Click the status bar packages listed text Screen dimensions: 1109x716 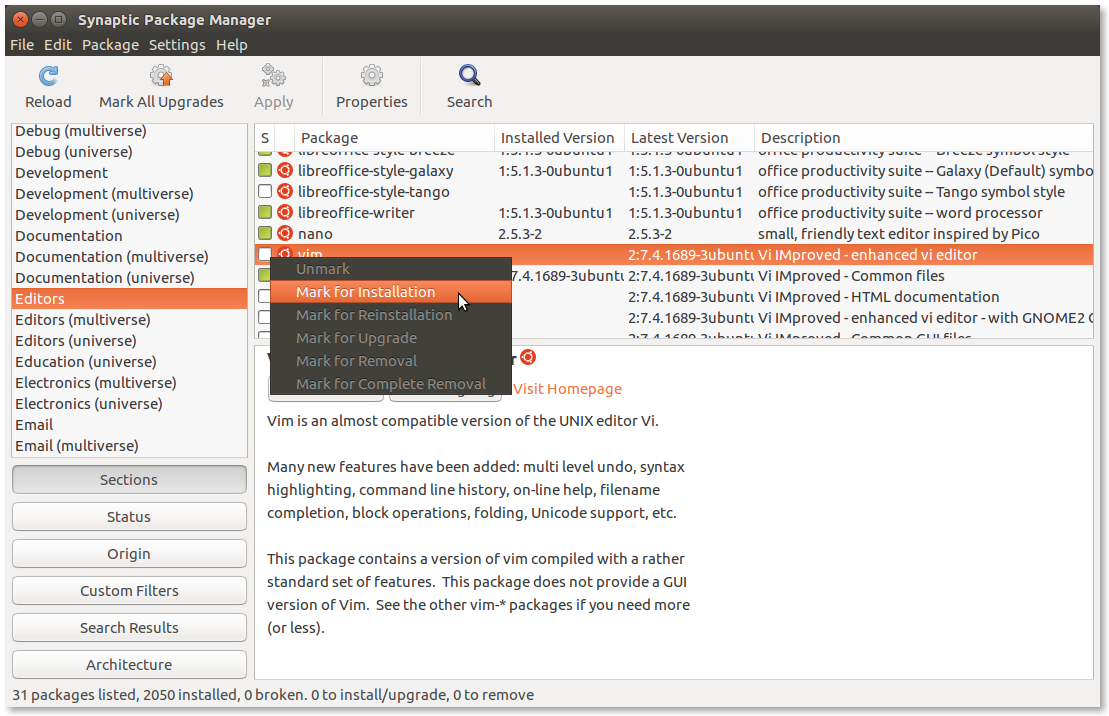tap(273, 695)
